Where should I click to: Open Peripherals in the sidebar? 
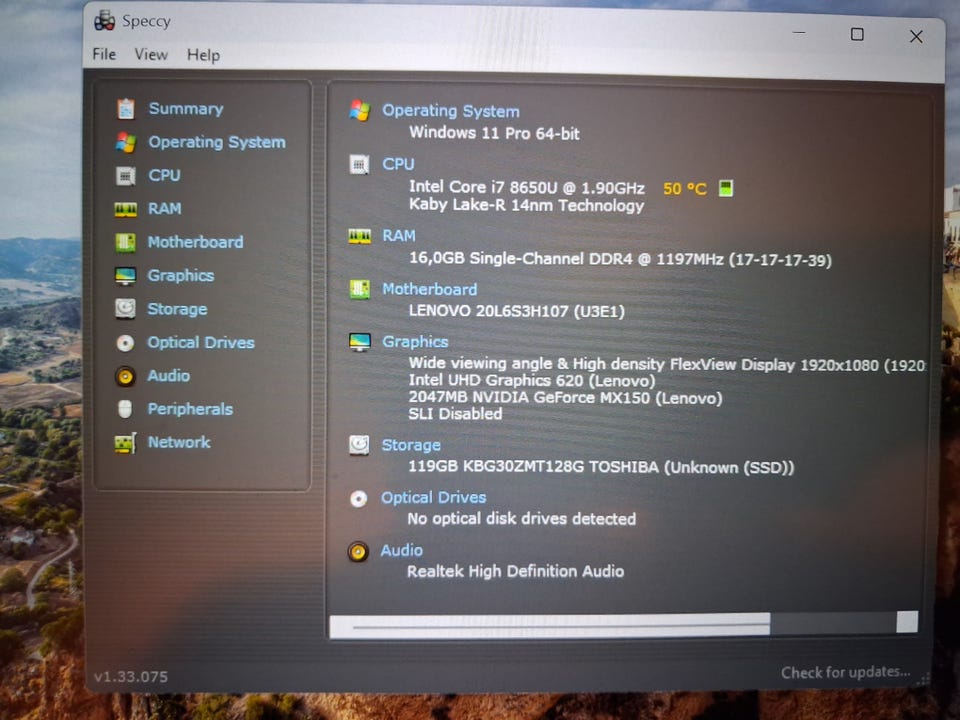point(190,409)
